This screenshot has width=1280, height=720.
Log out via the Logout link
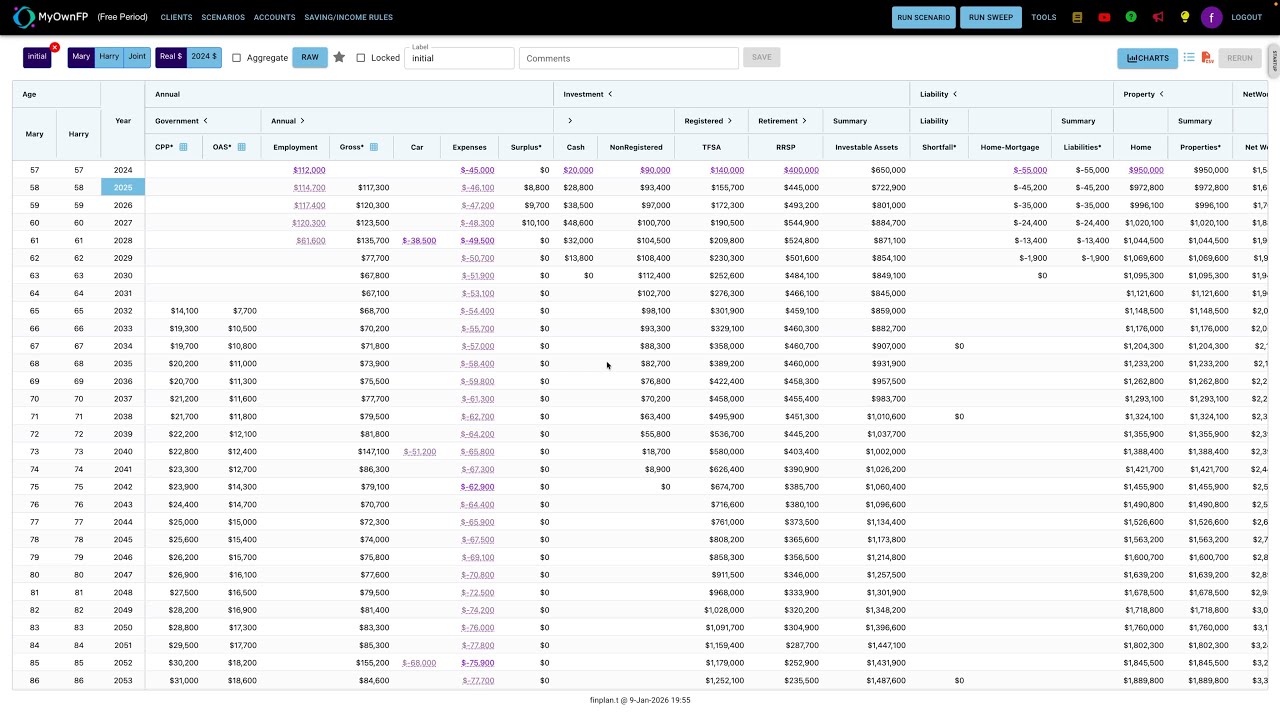point(1247,17)
